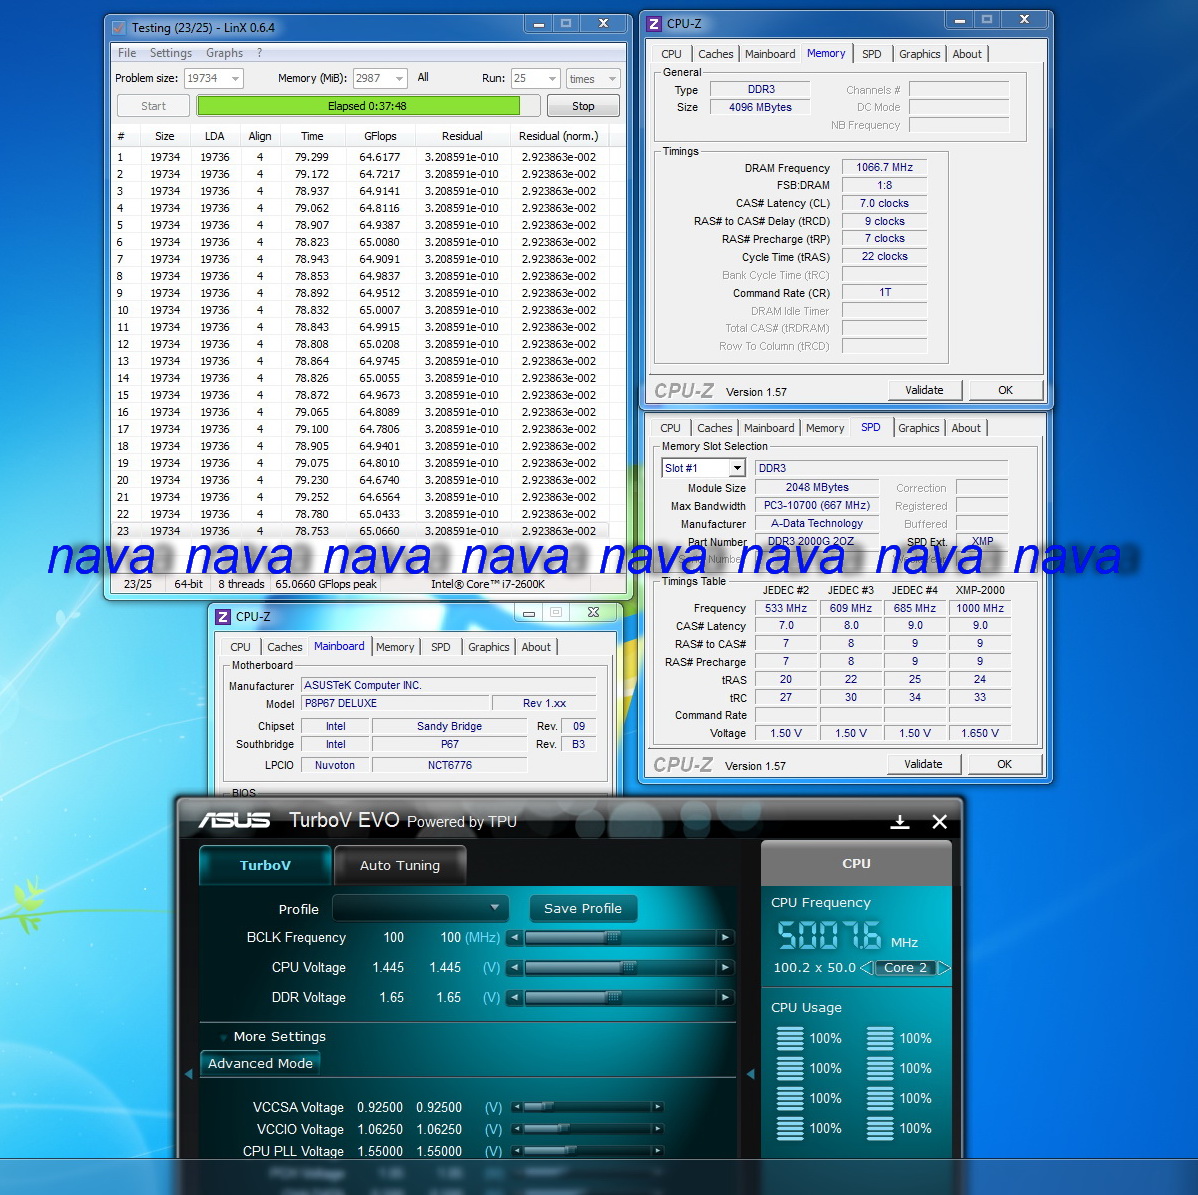Open the Run count dropdown
Screen dimensions: 1198x1195
pyautogui.click(x=553, y=79)
